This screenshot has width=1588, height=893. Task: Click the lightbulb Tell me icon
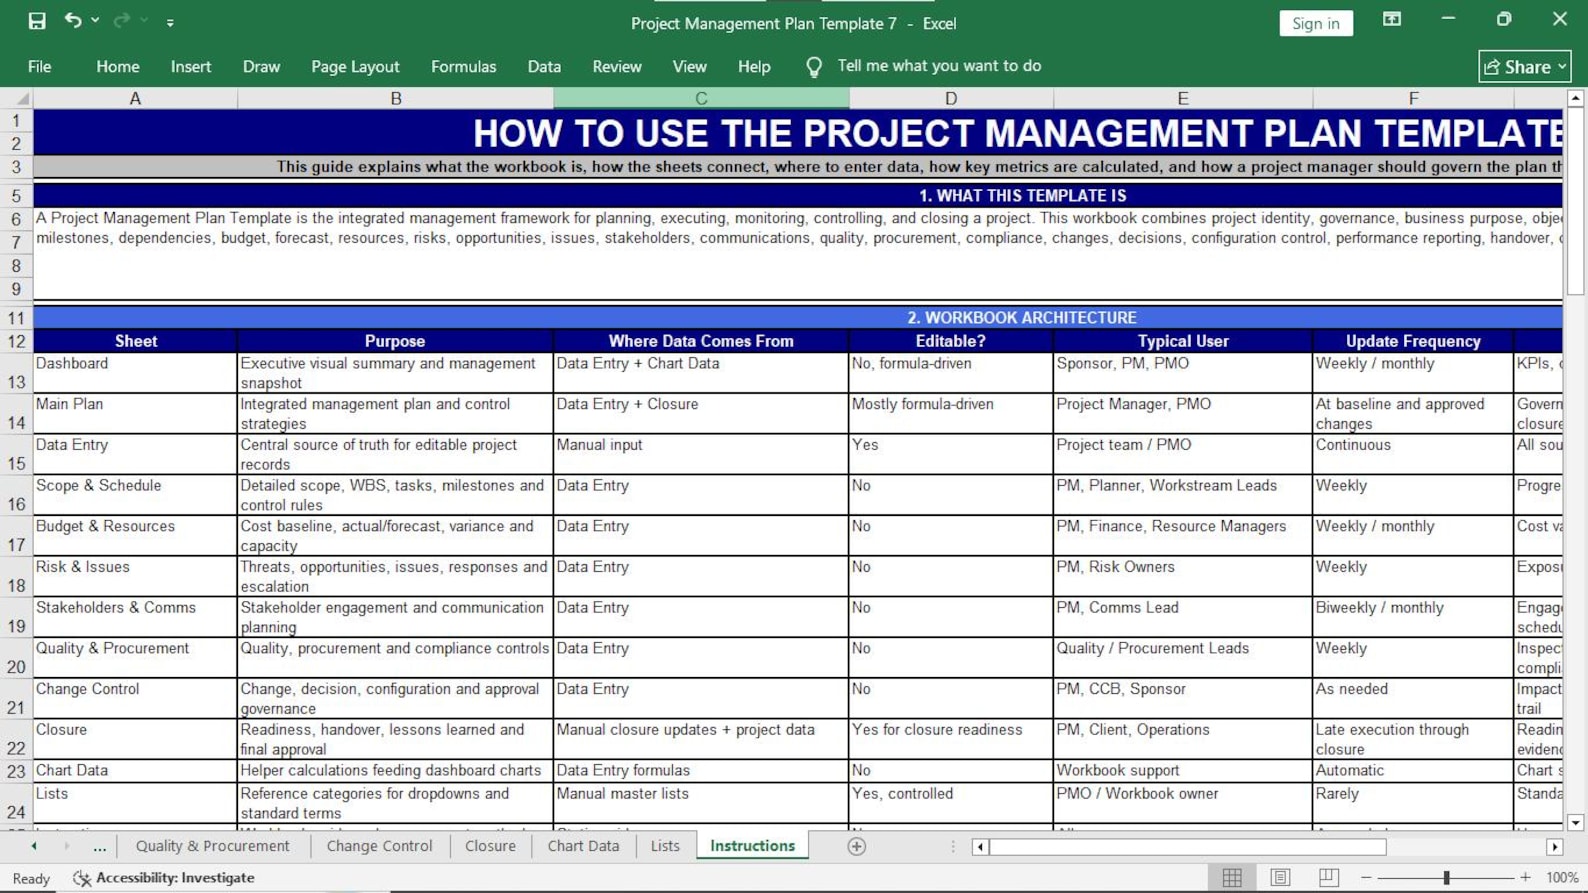[x=814, y=67]
